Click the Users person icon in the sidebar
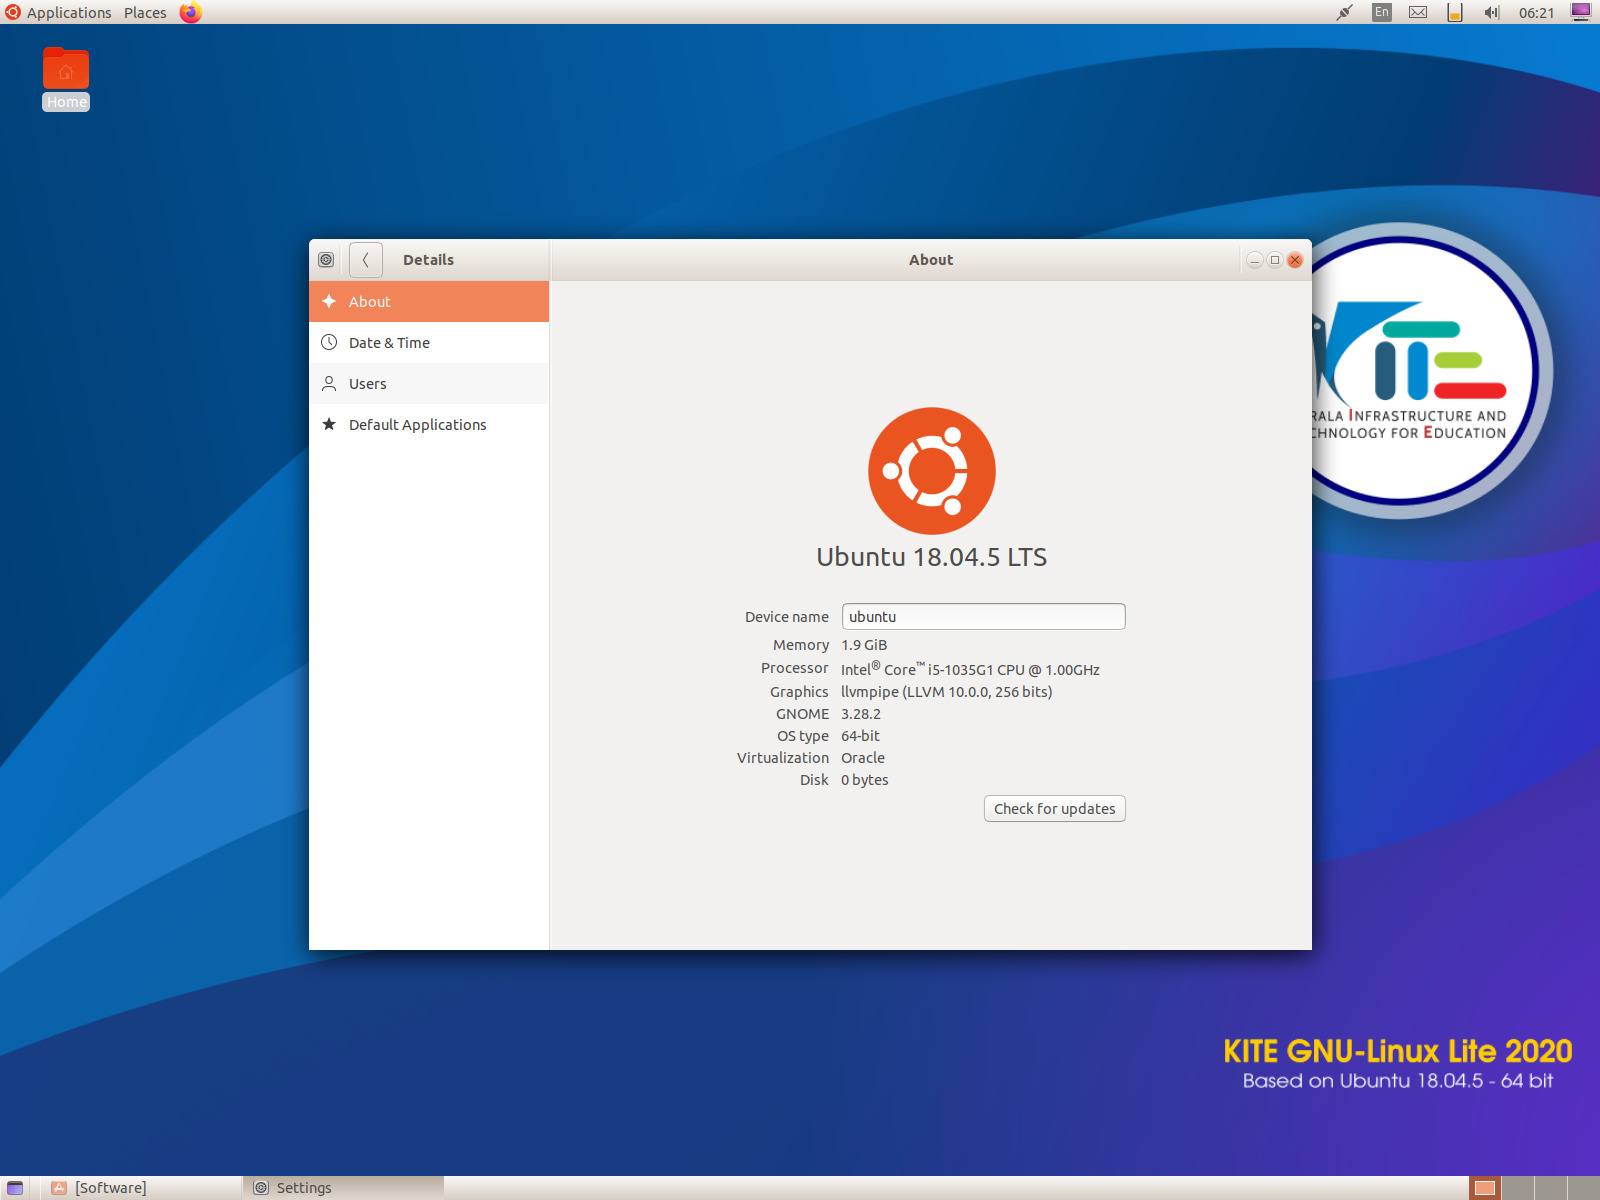 click(x=330, y=383)
